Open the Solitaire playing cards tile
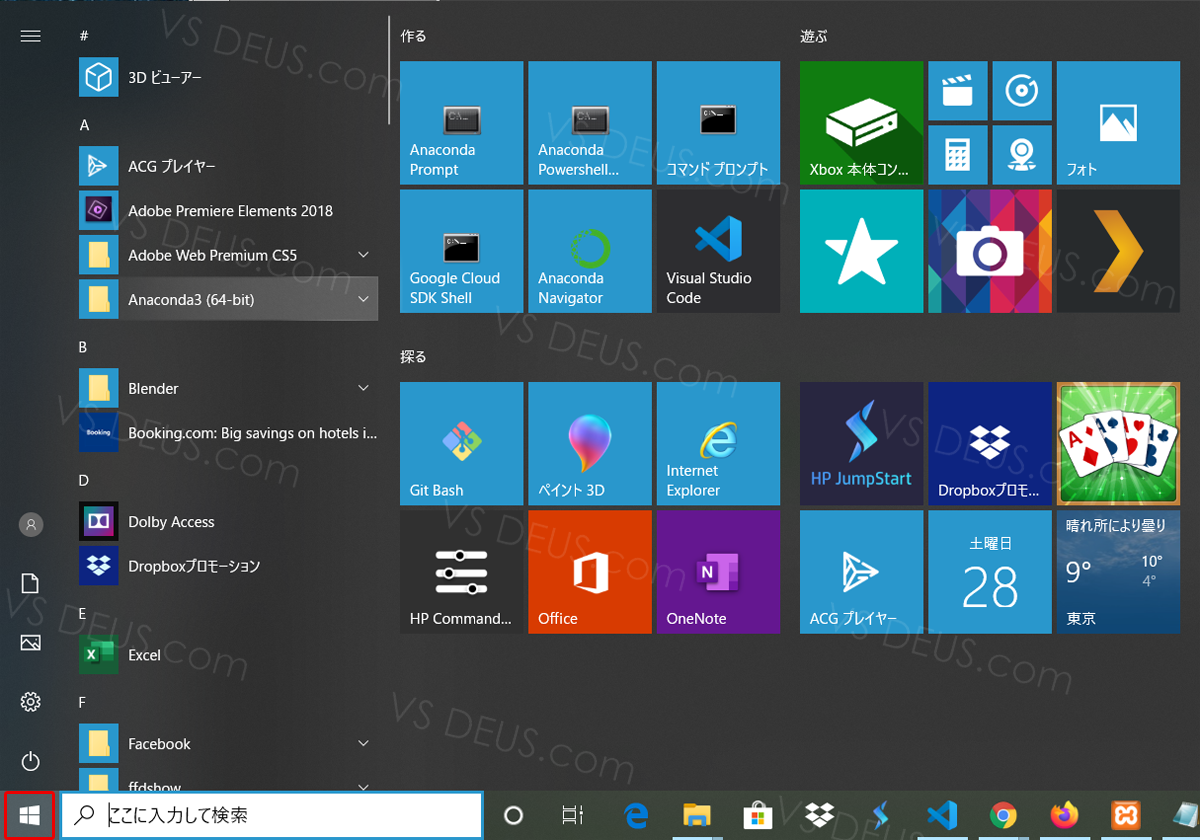Viewport: 1200px width, 840px height. 1118,443
